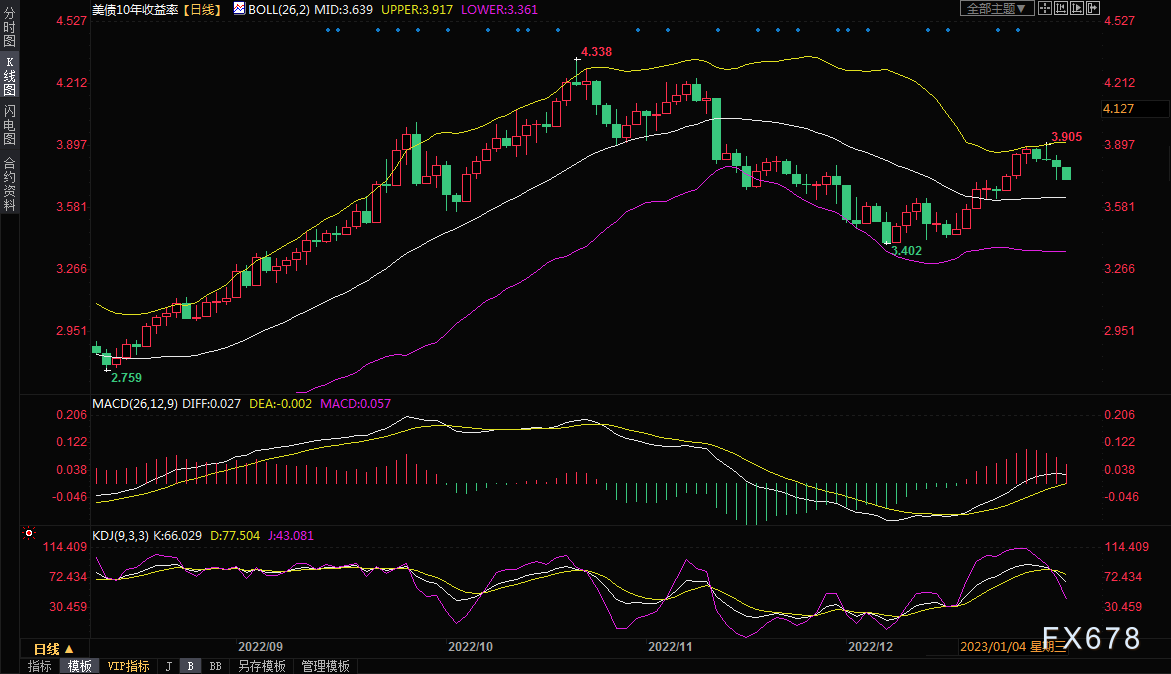Image resolution: width=1171 pixels, height=674 pixels.
Task: Click the red gear icon beside KDJ
Action: tap(29, 535)
